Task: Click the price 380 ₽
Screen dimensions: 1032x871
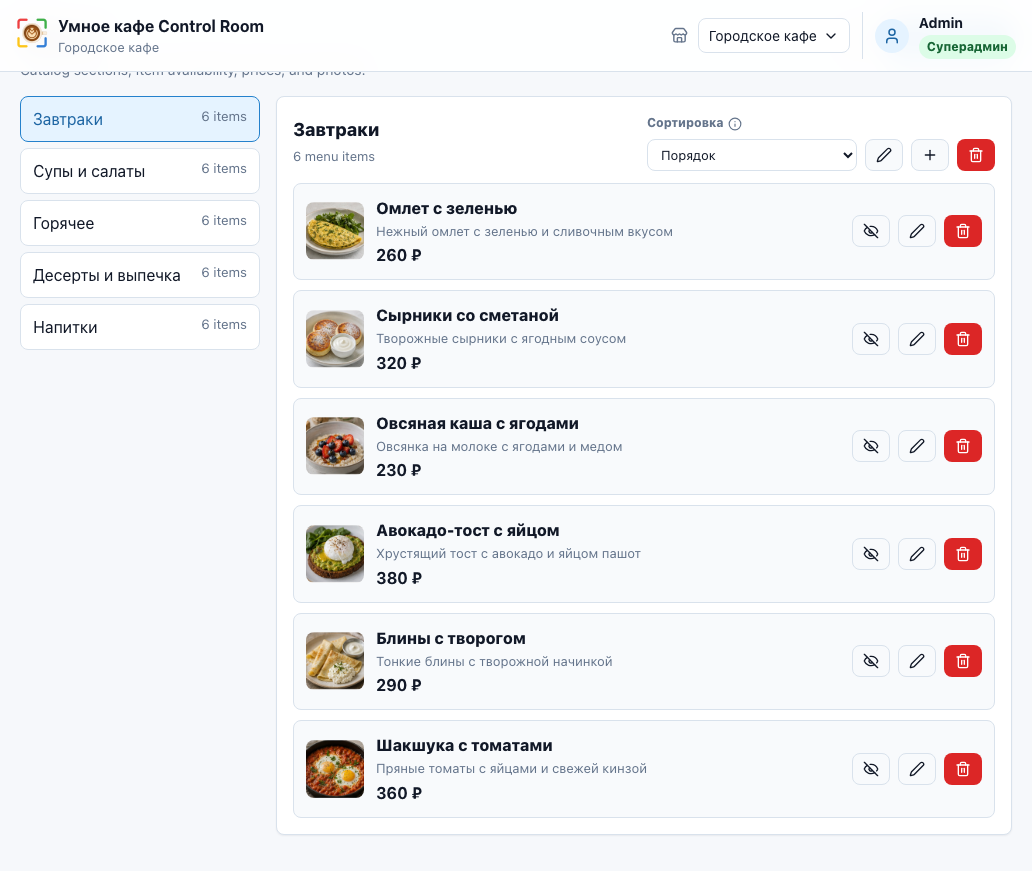Action: 398,579
